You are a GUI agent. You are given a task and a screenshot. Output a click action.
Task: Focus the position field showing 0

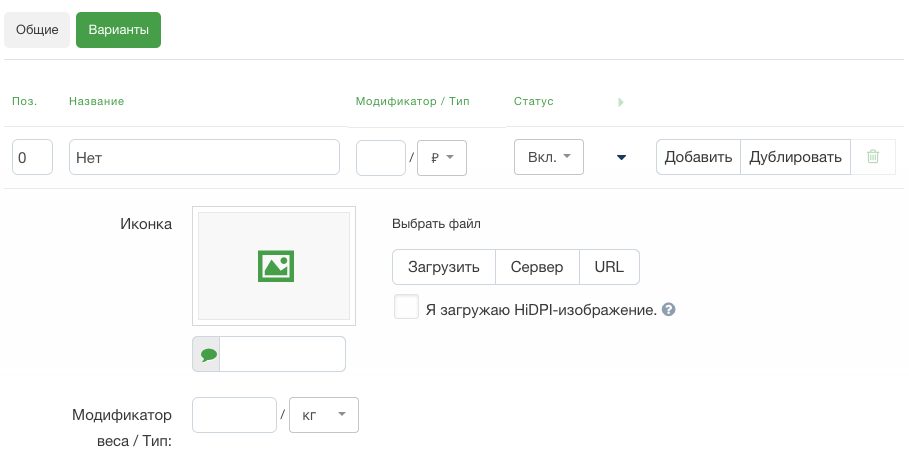32,157
